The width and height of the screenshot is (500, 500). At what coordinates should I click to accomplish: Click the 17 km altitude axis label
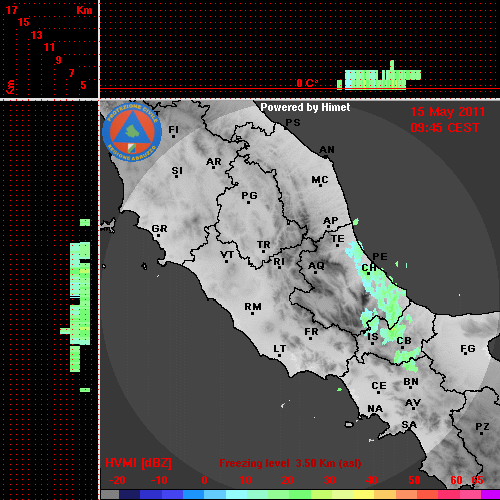click(12, 10)
